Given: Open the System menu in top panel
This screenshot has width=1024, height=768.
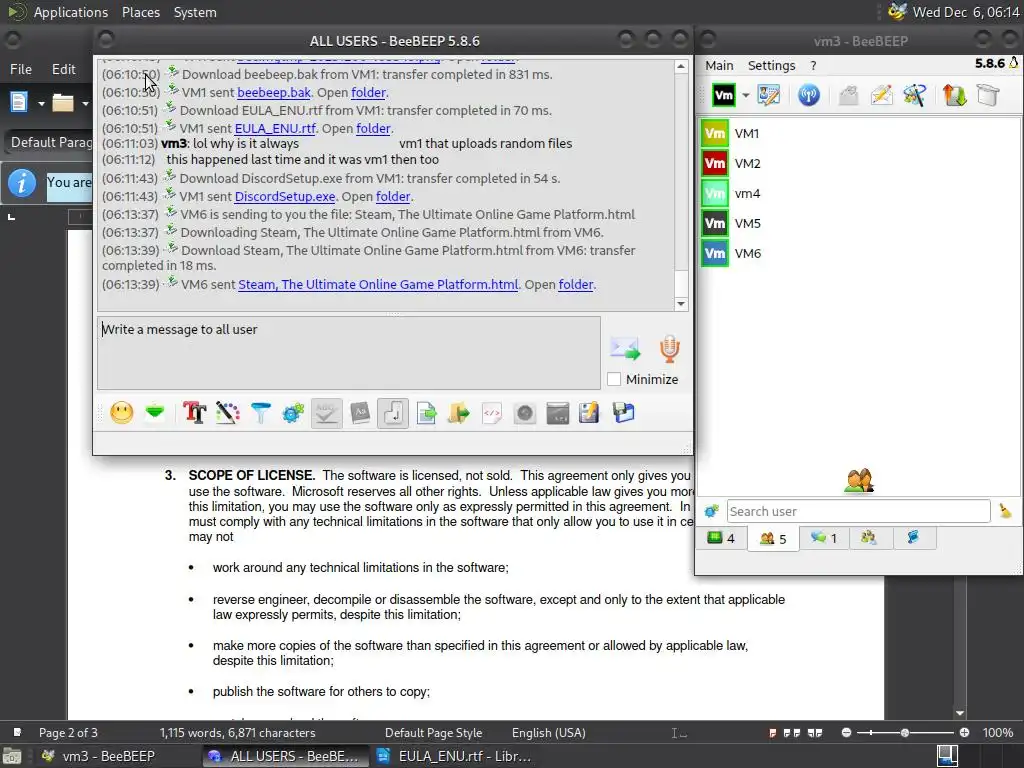Looking at the screenshot, I should [x=195, y=12].
